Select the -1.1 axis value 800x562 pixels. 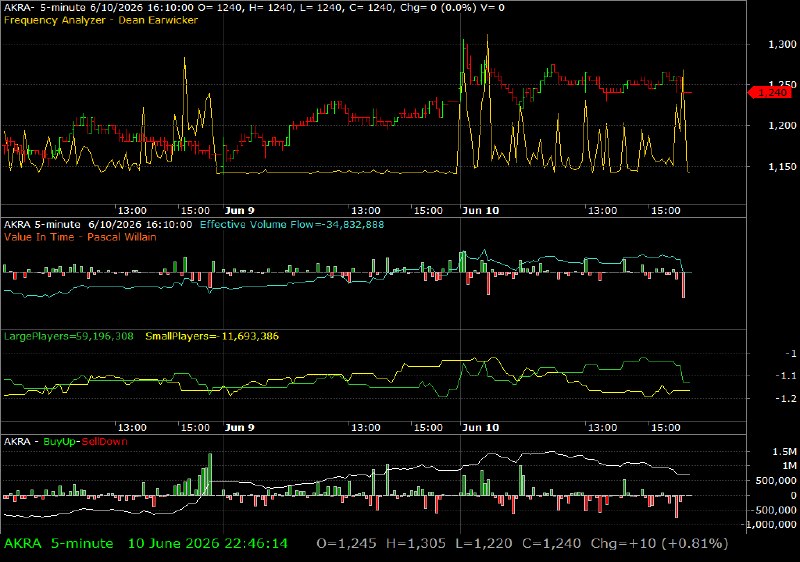[786, 376]
